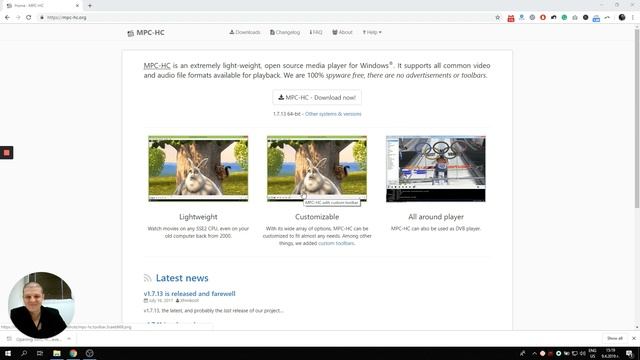This screenshot has width=640, height=360.
Task: Open Other systems & versions link
Action: point(333,114)
